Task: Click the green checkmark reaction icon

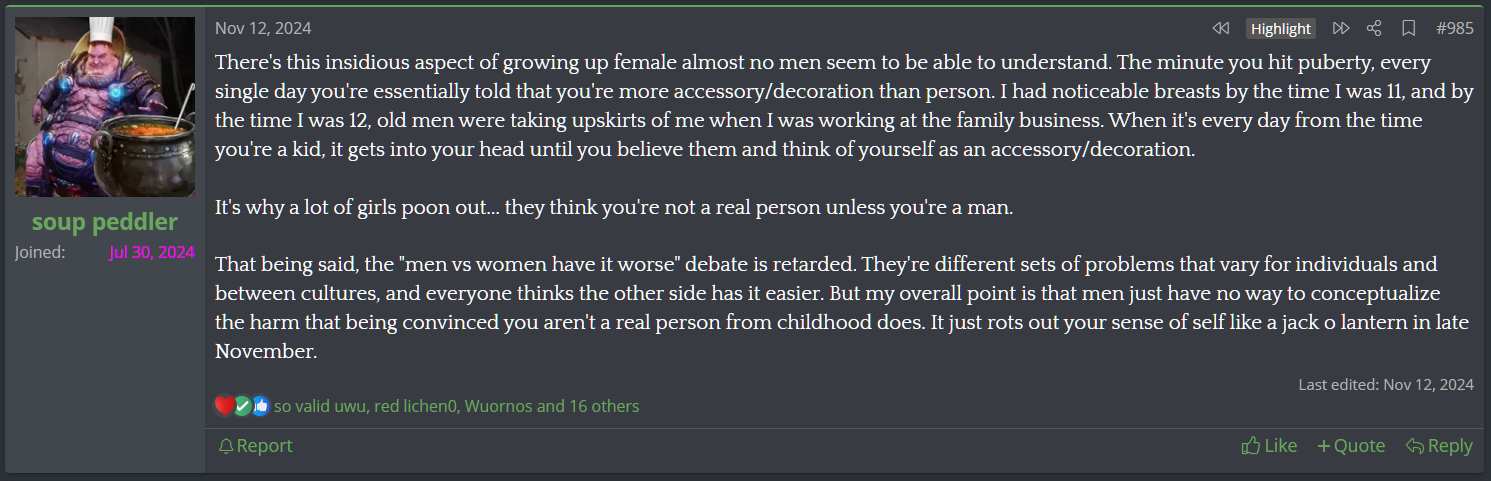Action: 243,406
